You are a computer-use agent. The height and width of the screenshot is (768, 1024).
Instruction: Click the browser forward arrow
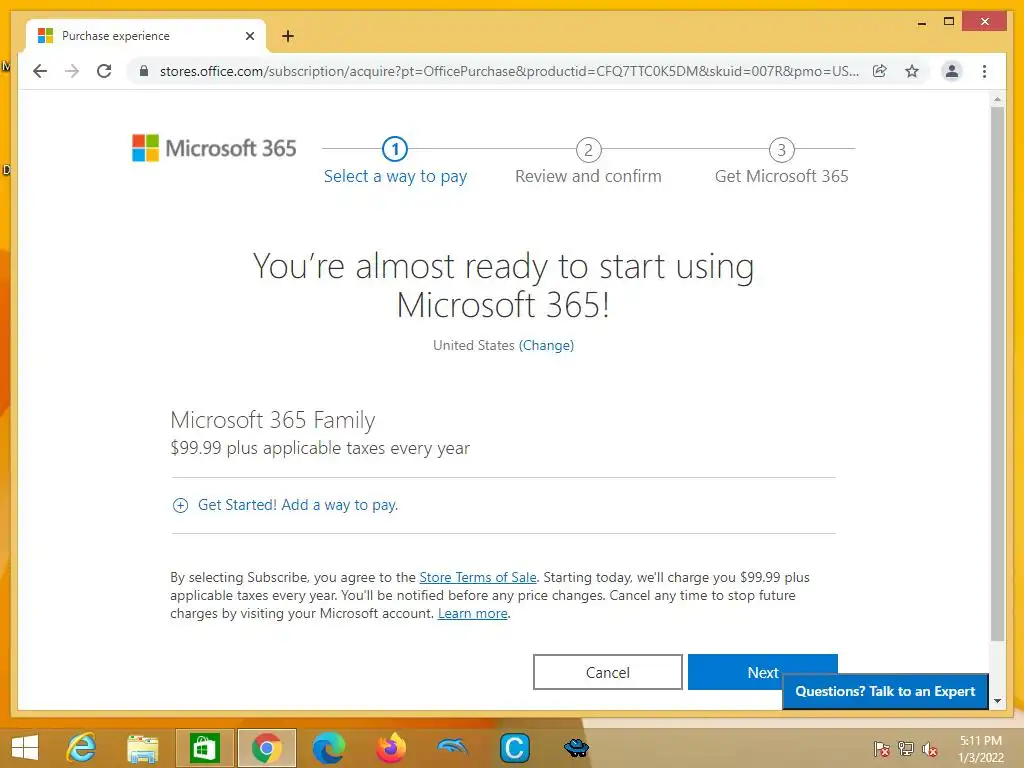(72, 71)
